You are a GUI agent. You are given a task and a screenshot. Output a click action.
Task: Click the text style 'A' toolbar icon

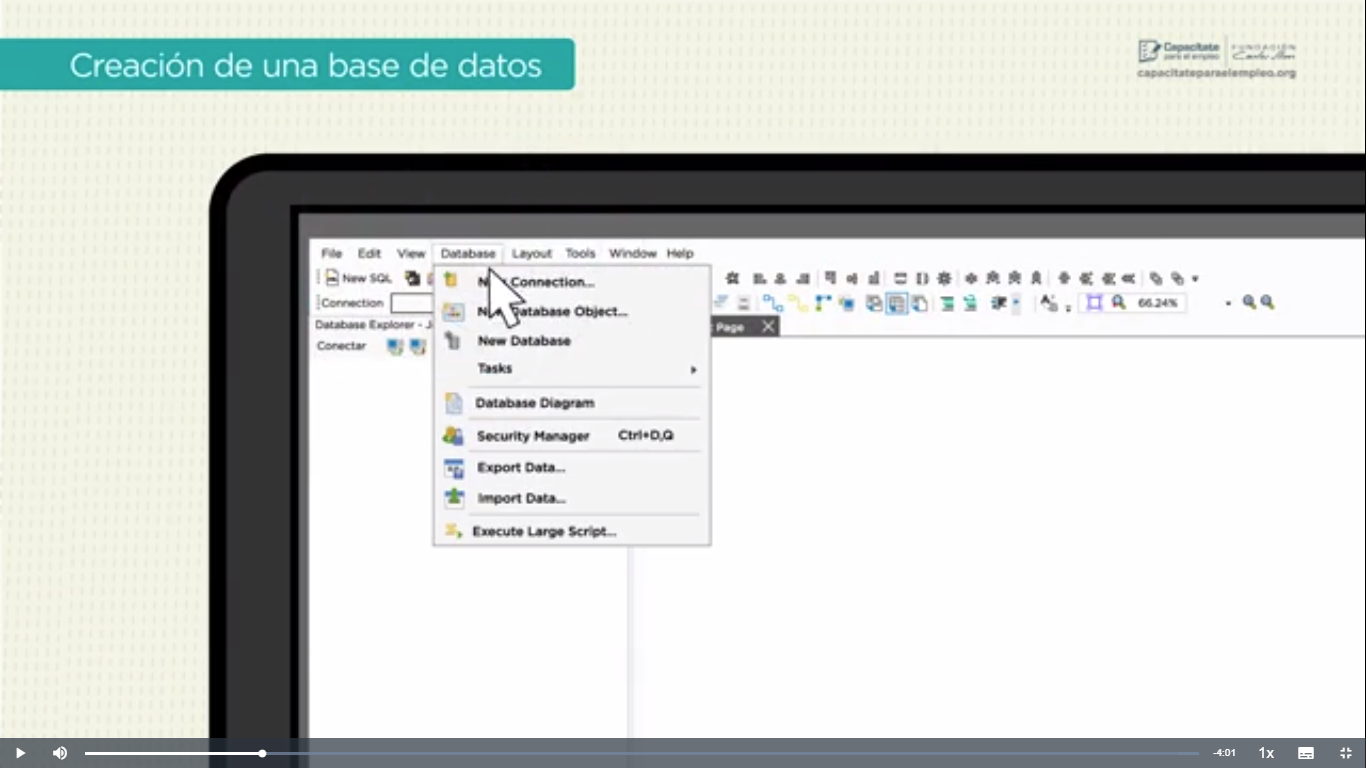tap(1048, 303)
